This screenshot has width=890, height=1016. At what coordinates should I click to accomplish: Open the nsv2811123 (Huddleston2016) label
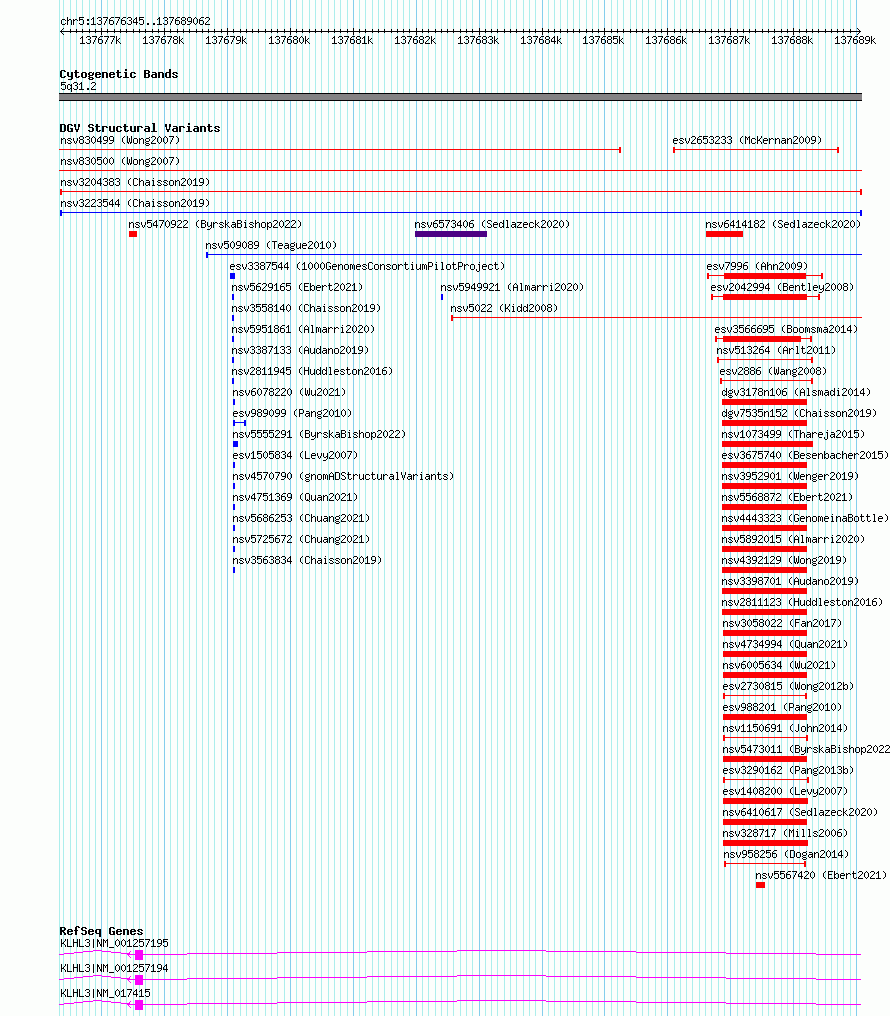coord(802,602)
